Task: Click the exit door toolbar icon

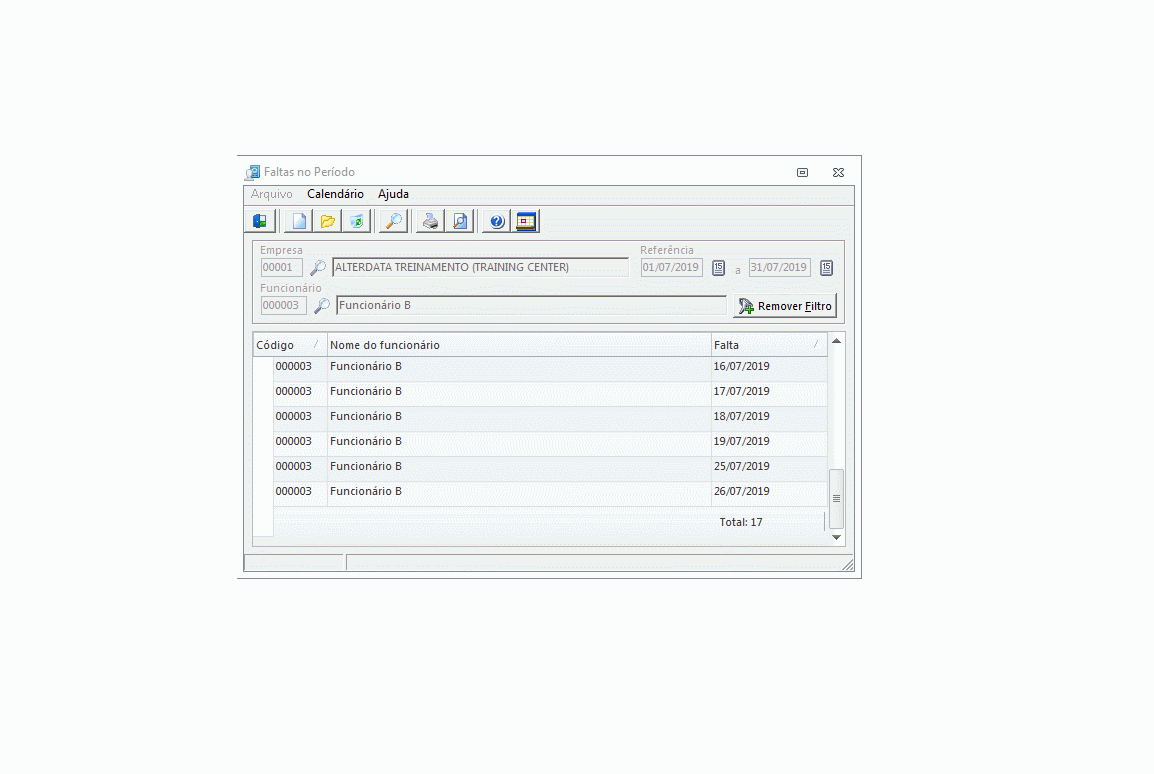Action: (261, 221)
